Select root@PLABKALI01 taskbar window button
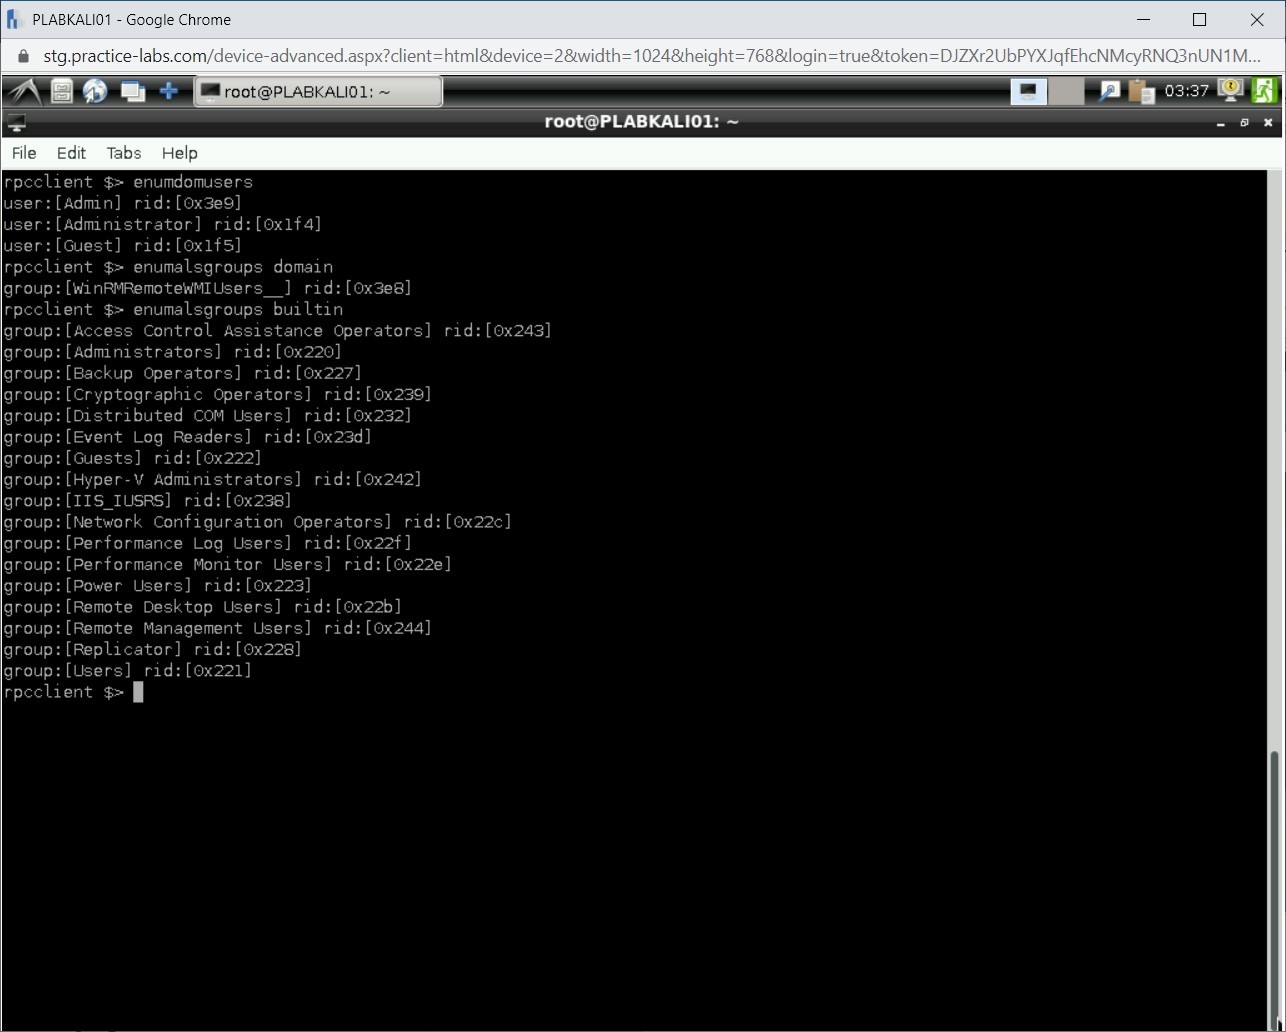 tap(317, 92)
